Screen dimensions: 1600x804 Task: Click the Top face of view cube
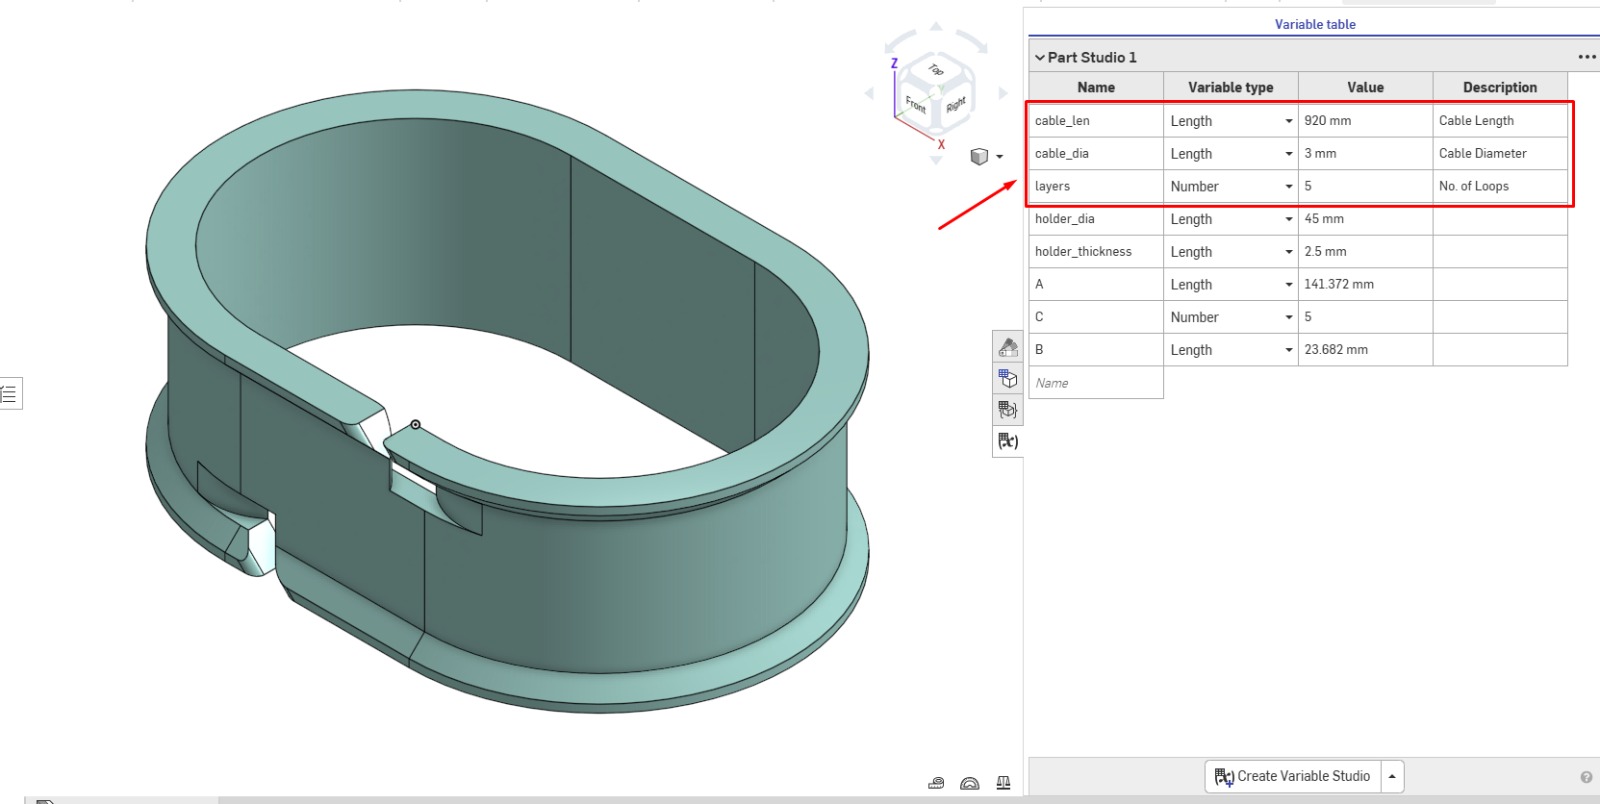[x=935, y=72]
